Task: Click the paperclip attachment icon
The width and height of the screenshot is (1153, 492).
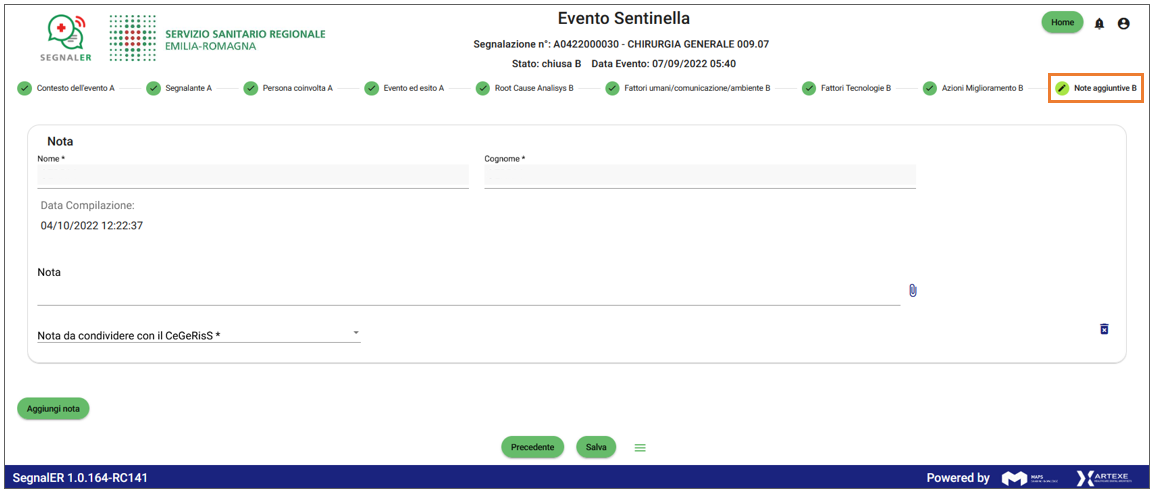Action: tap(912, 290)
